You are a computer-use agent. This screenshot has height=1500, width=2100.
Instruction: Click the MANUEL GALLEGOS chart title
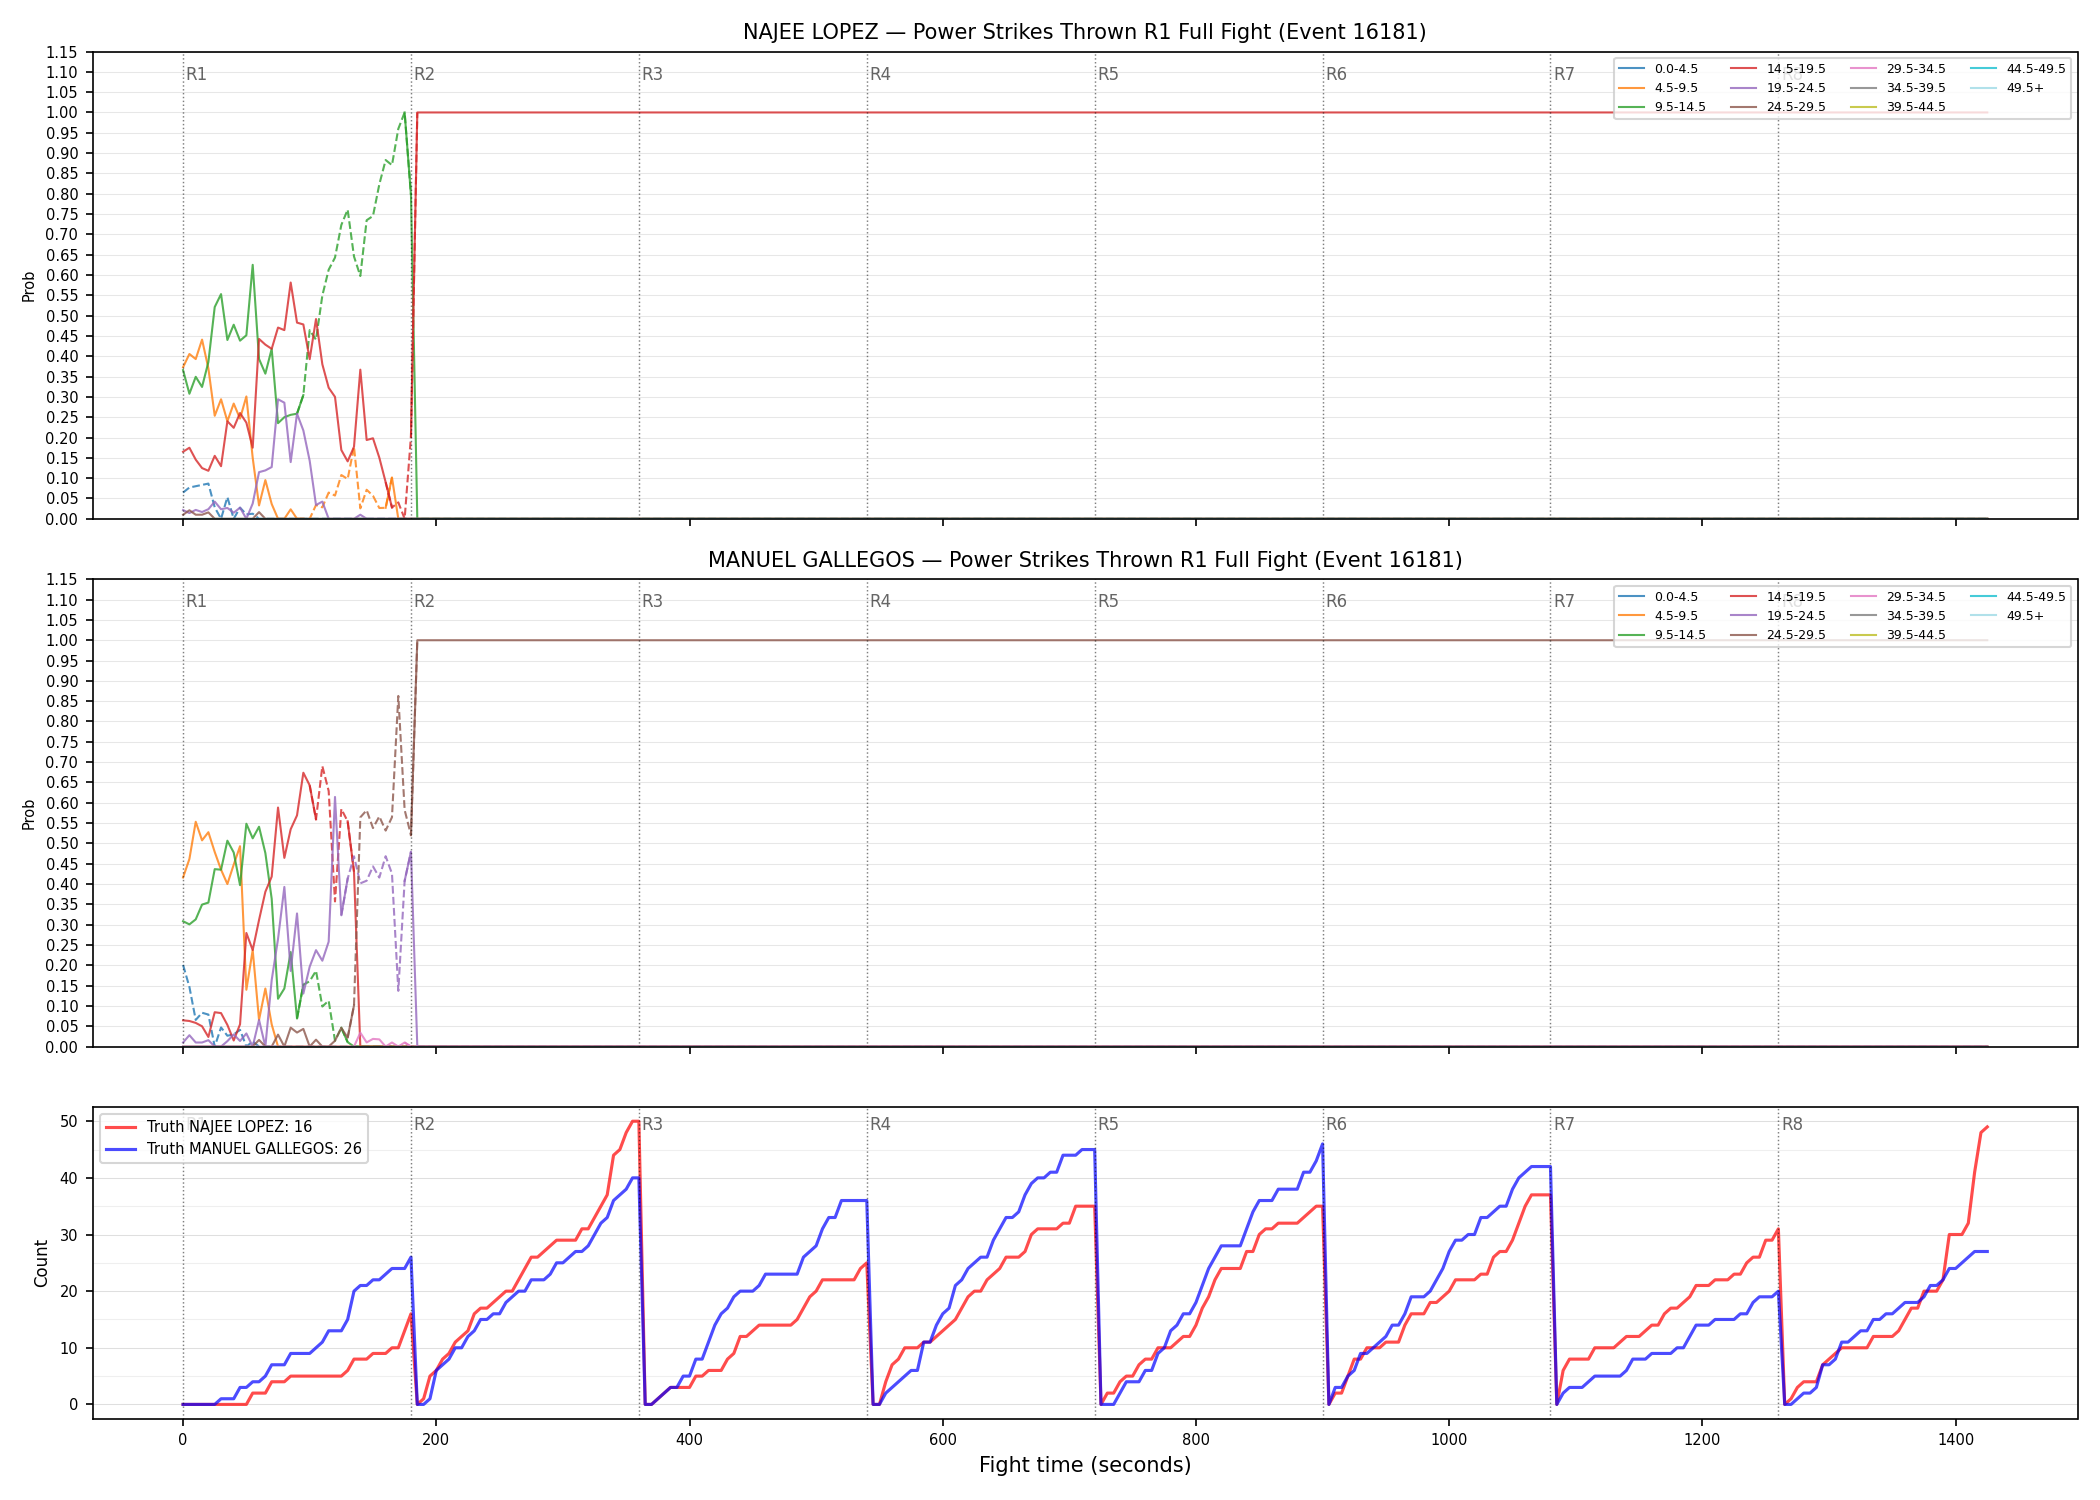(1084, 560)
